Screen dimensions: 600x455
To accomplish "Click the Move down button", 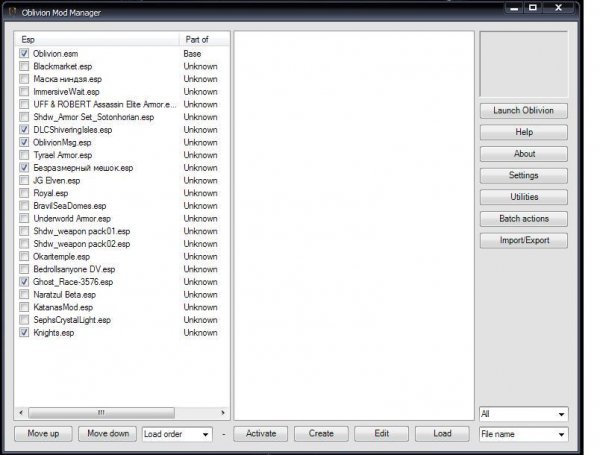I will pos(108,434).
